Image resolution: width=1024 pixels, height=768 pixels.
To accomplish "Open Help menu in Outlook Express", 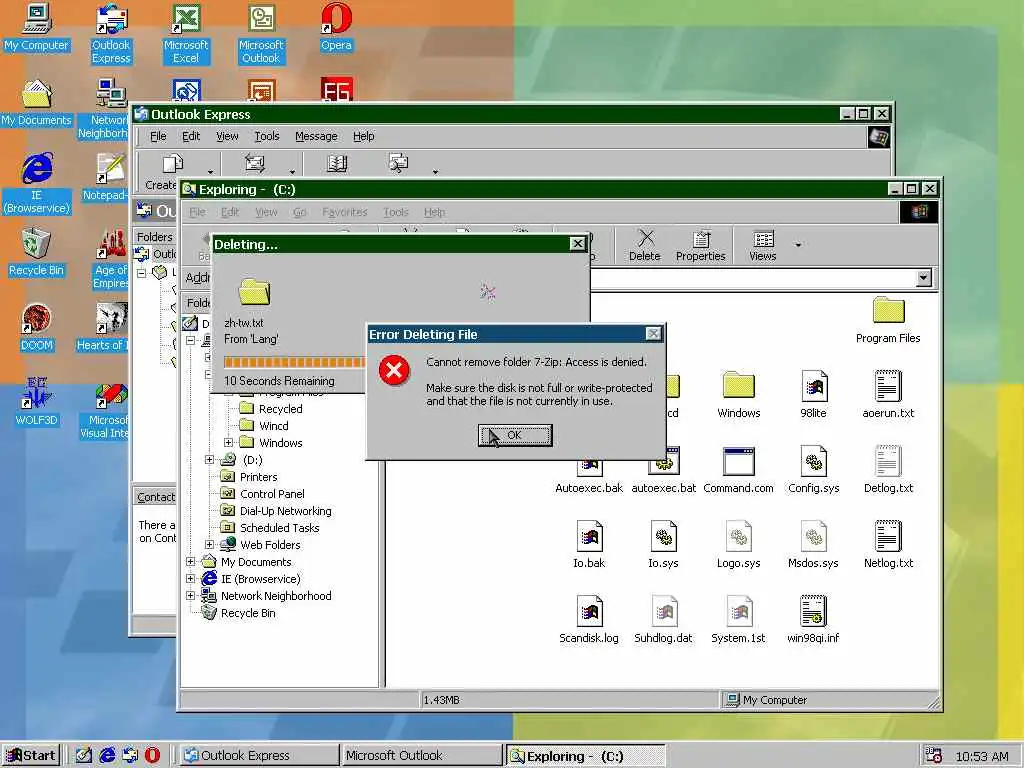I will click(364, 136).
